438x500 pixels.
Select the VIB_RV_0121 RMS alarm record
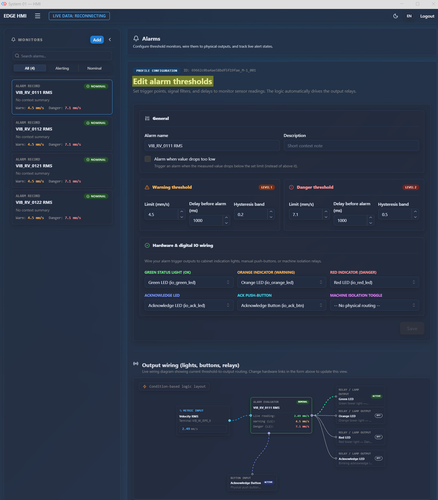tap(62, 170)
